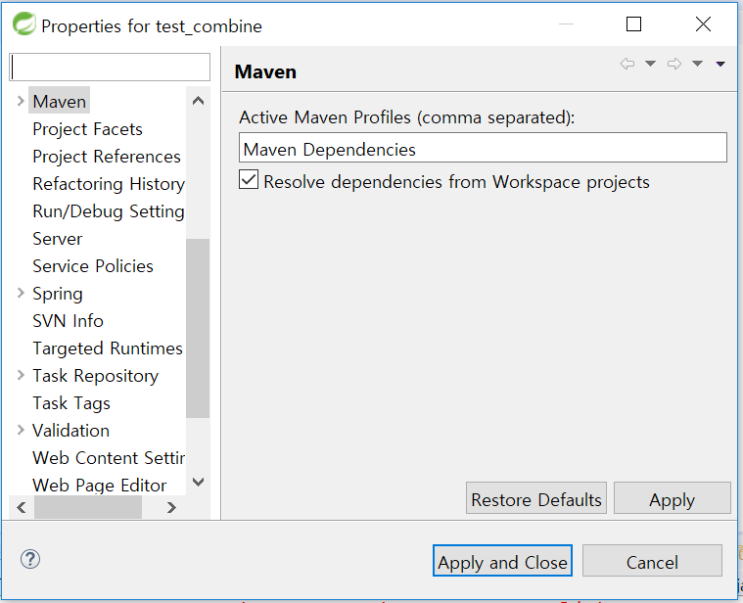743x603 pixels.
Task: Select Validation in the tree
Action: [x=71, y=431]
